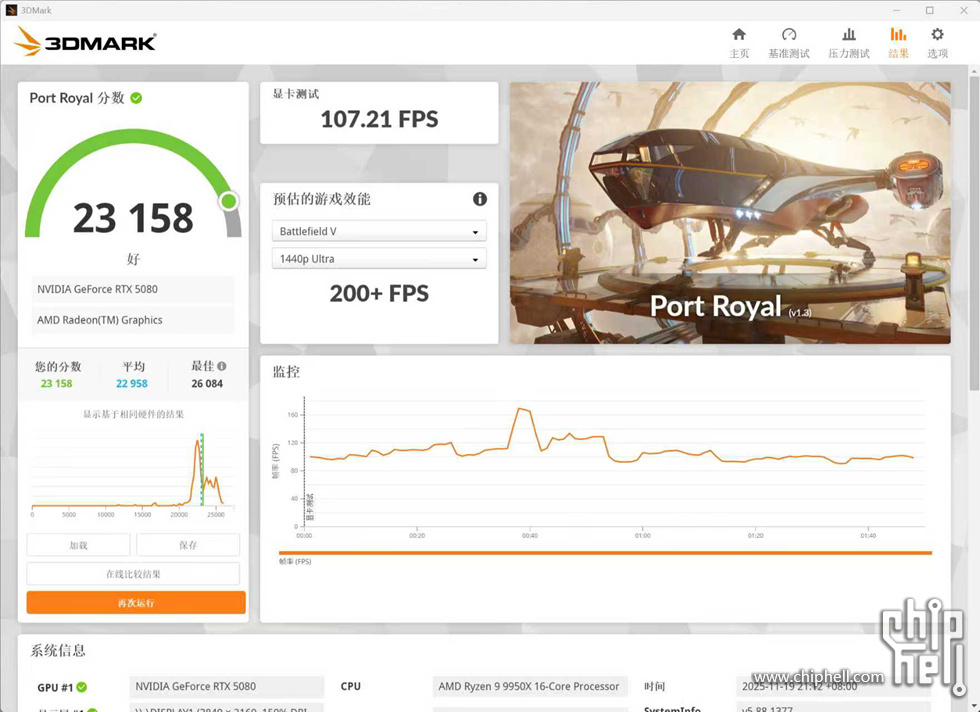
Task: Open 选项 options gear icon
Action: [937, 36]
